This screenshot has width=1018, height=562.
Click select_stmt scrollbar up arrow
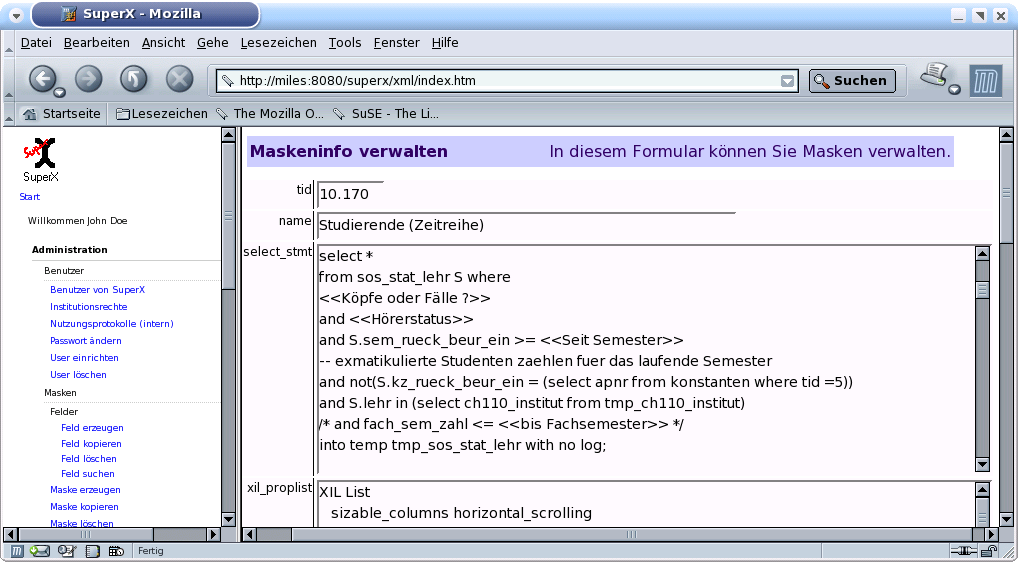click(x=982, y=254)
